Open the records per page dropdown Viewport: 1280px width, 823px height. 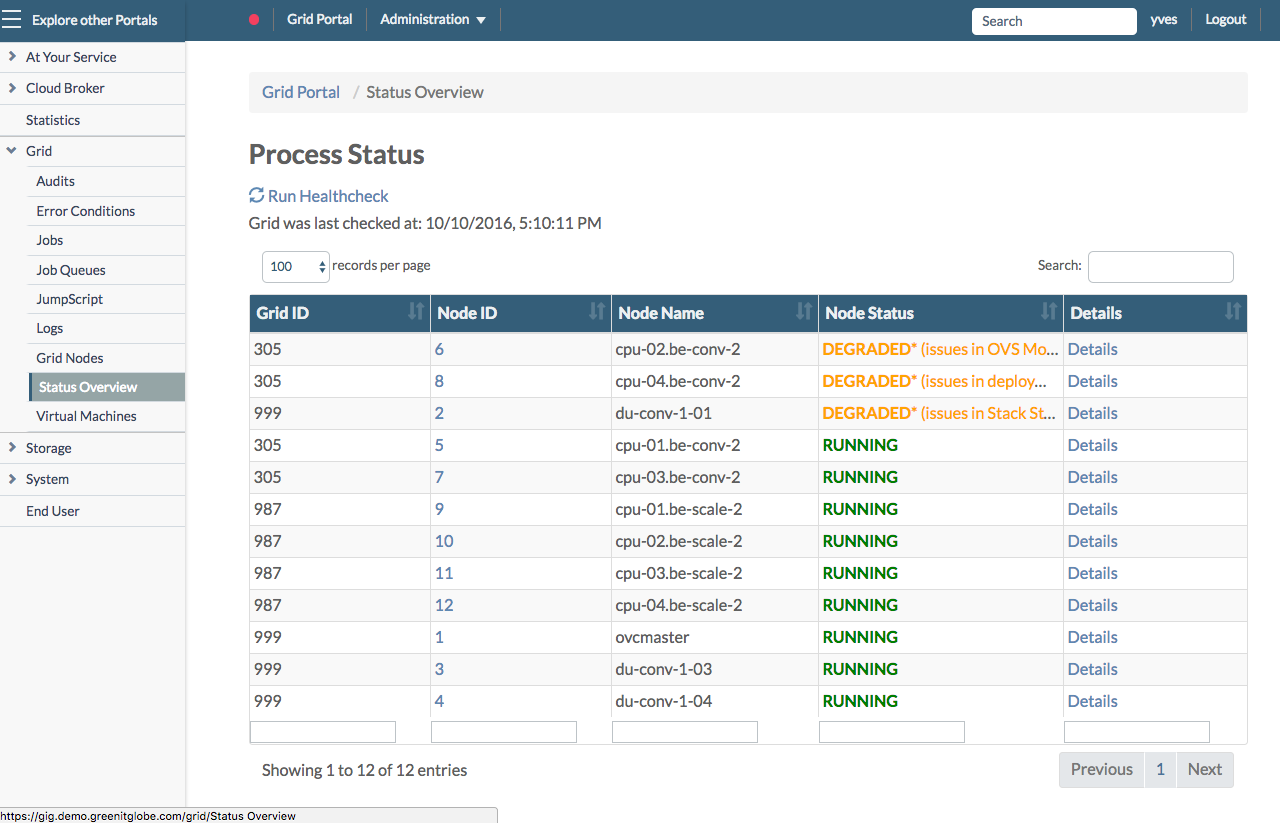(296, 267)
